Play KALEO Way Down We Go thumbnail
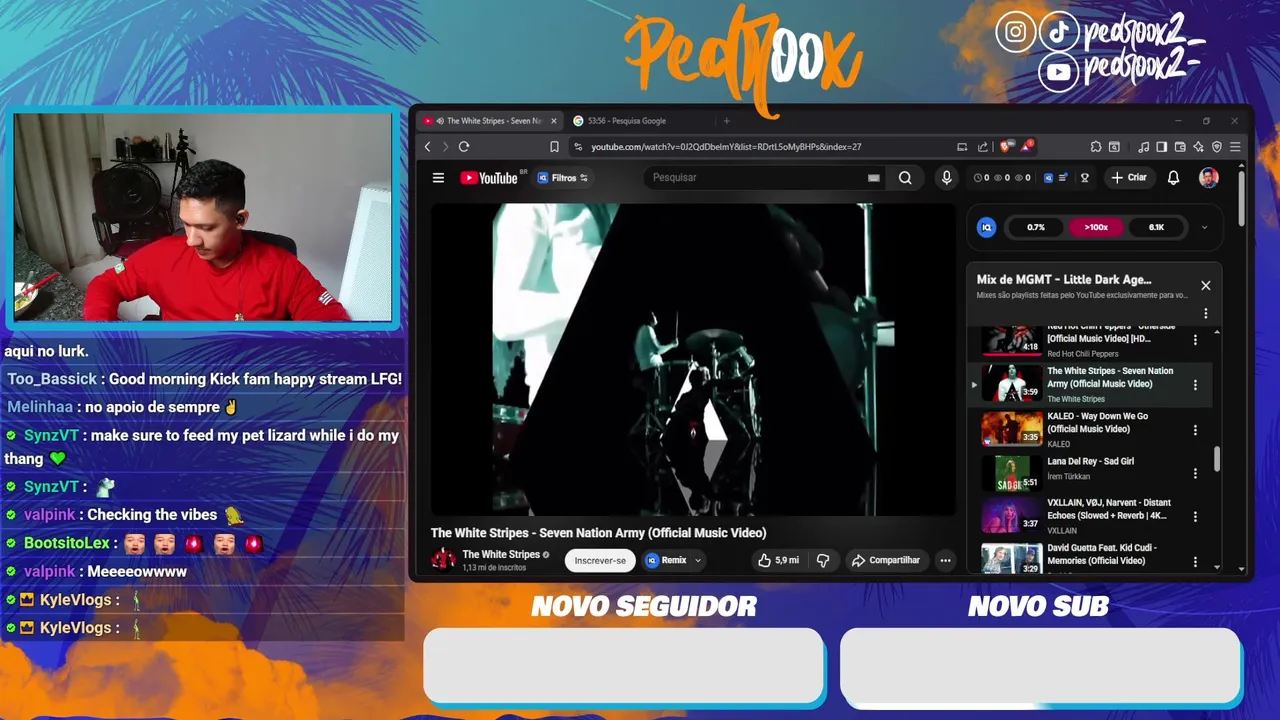 (x=1012, y=428)
